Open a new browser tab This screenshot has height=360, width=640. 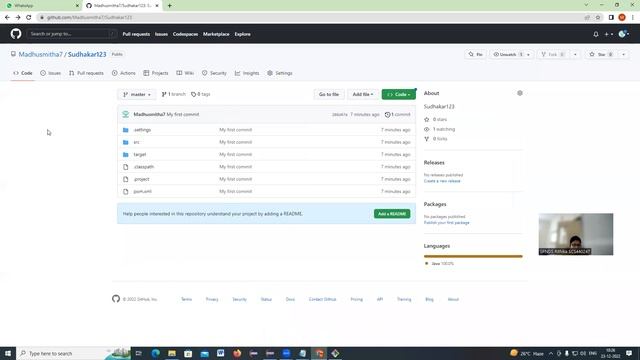pyautogui.click(x=169, y=6)
